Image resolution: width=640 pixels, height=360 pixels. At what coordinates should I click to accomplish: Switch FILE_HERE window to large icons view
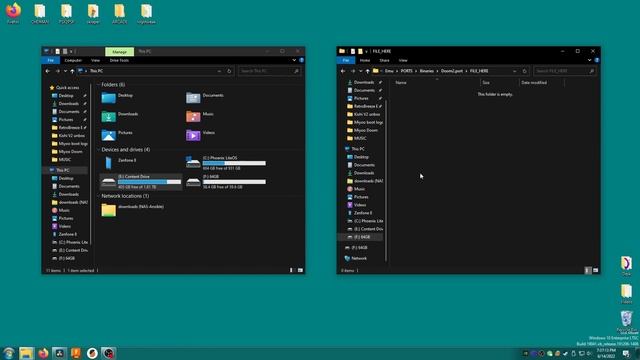tap(596, 270)
